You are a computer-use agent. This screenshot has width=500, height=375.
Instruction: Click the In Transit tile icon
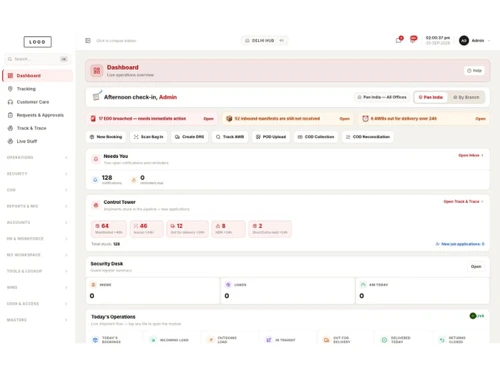click(269, 340)
